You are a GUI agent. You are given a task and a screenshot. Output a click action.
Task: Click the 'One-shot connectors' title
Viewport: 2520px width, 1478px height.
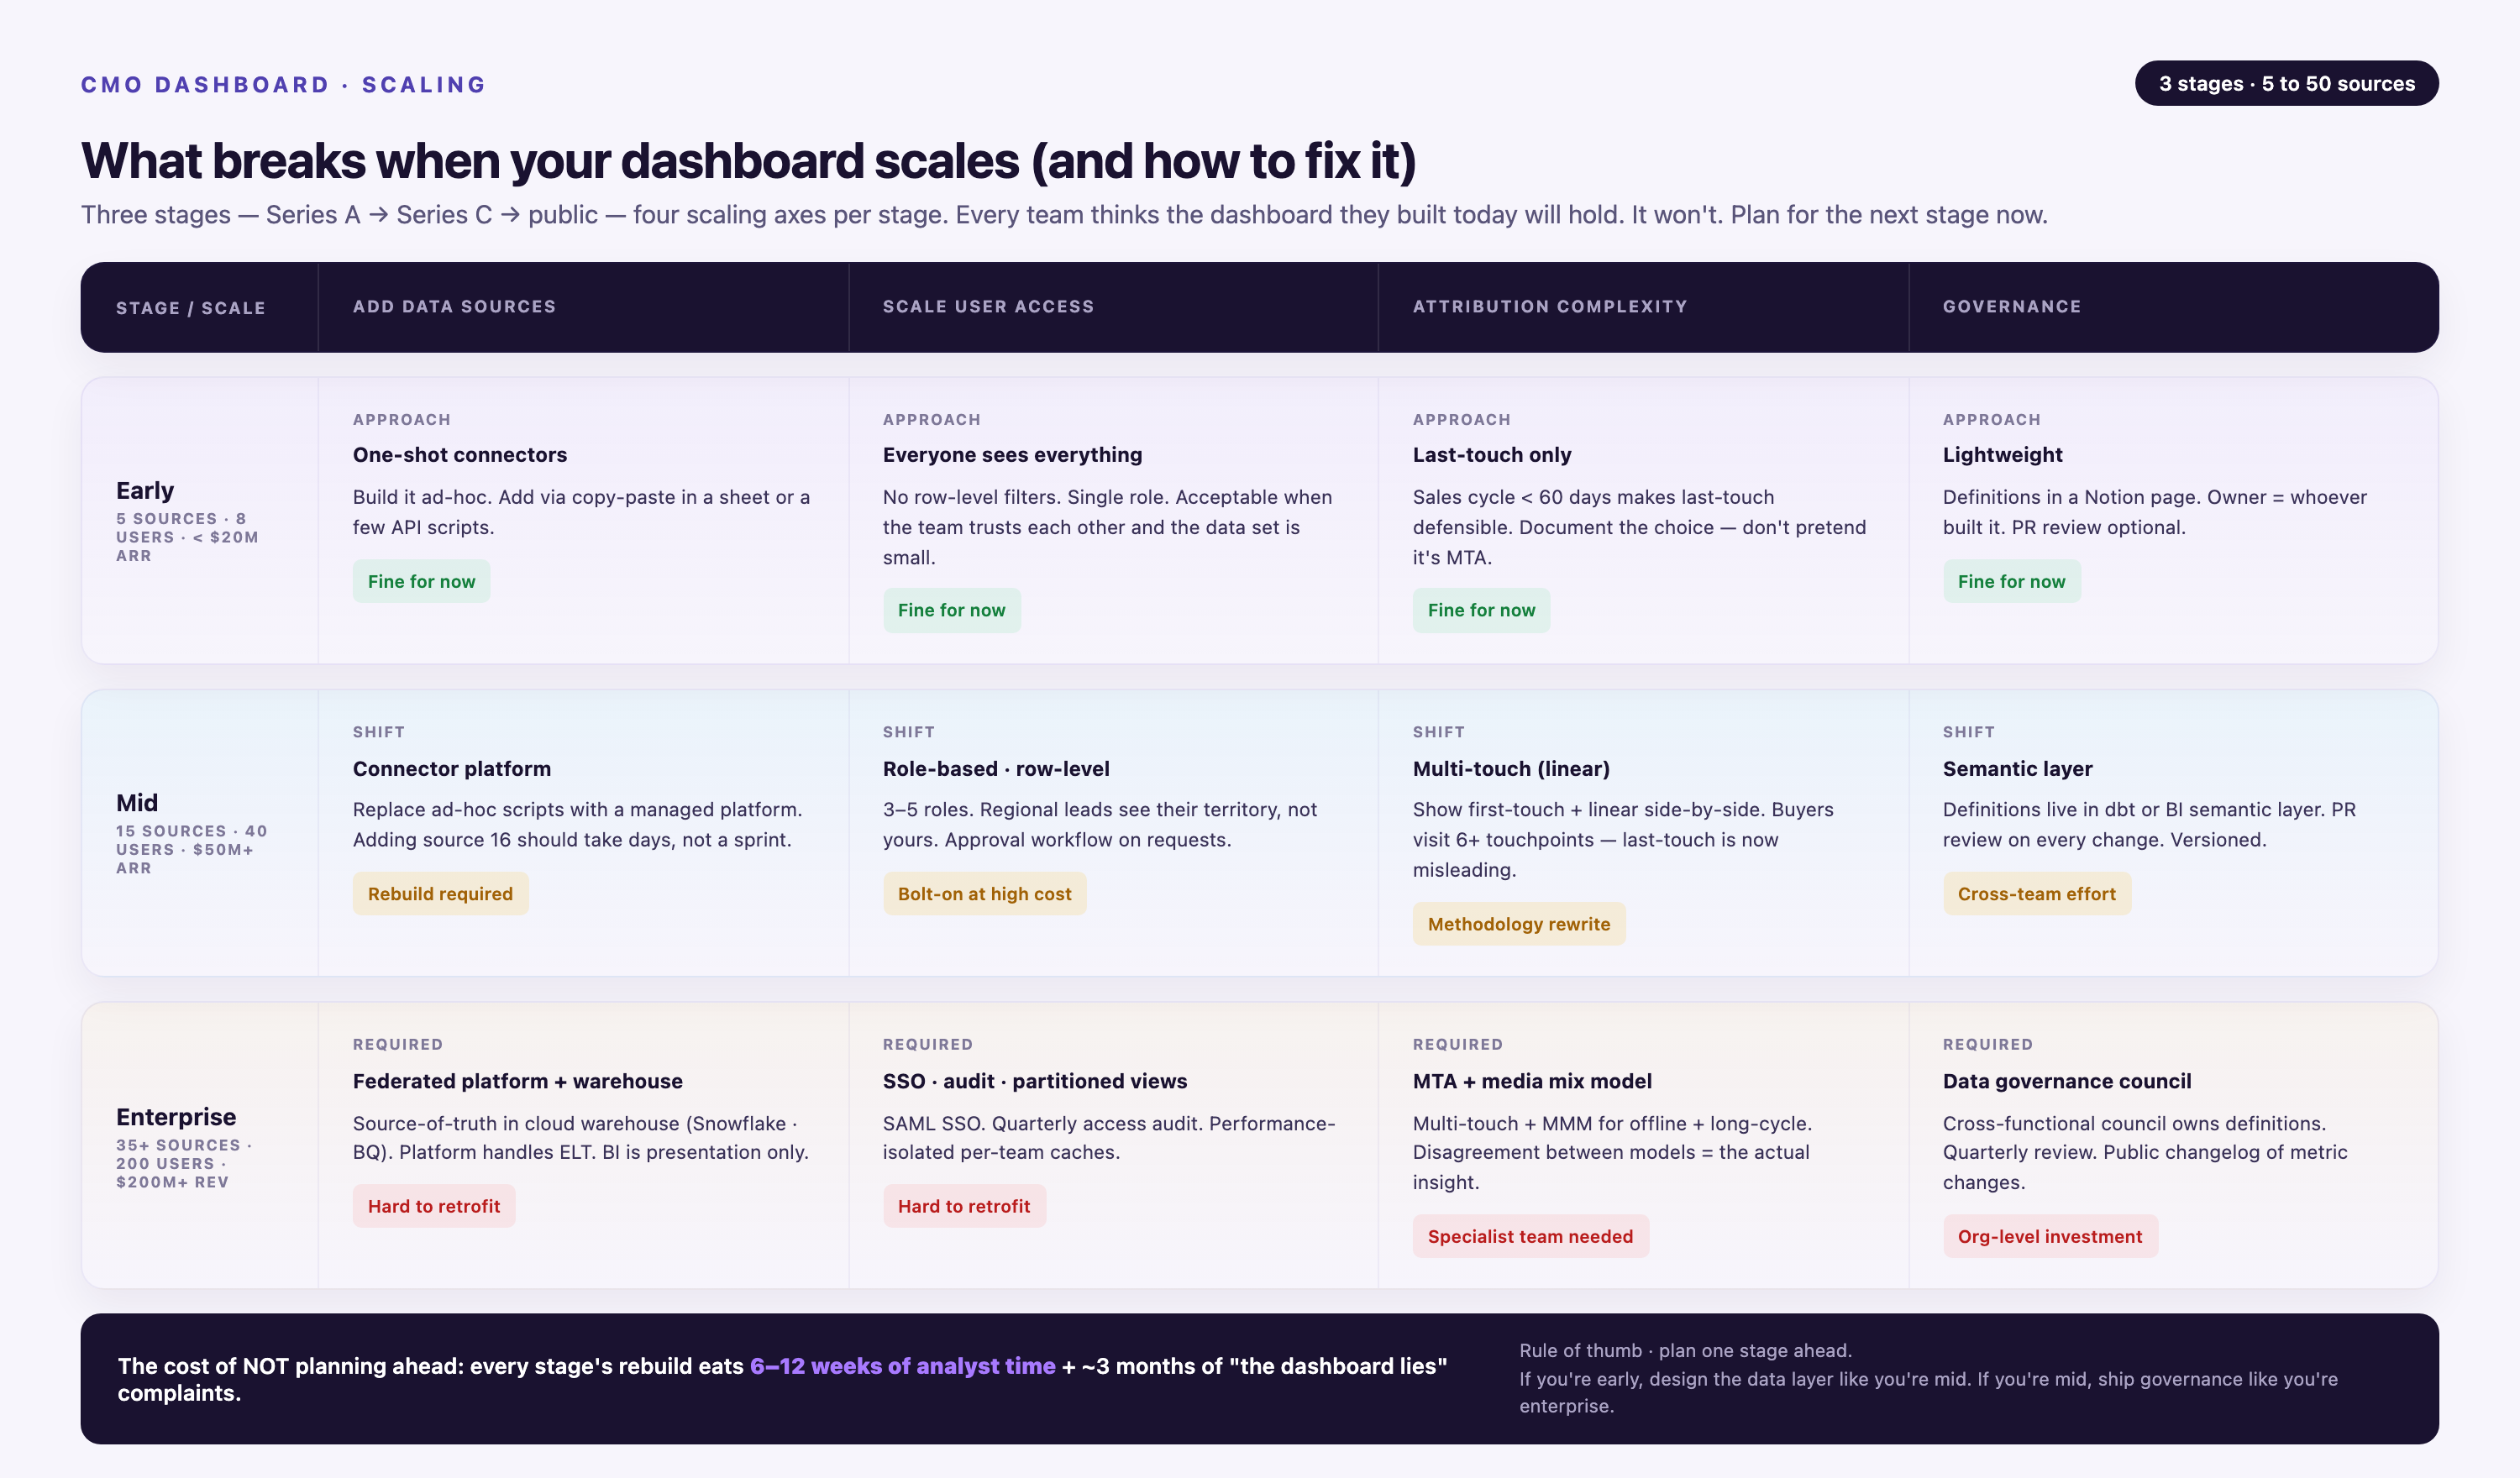tap(460, 455)
